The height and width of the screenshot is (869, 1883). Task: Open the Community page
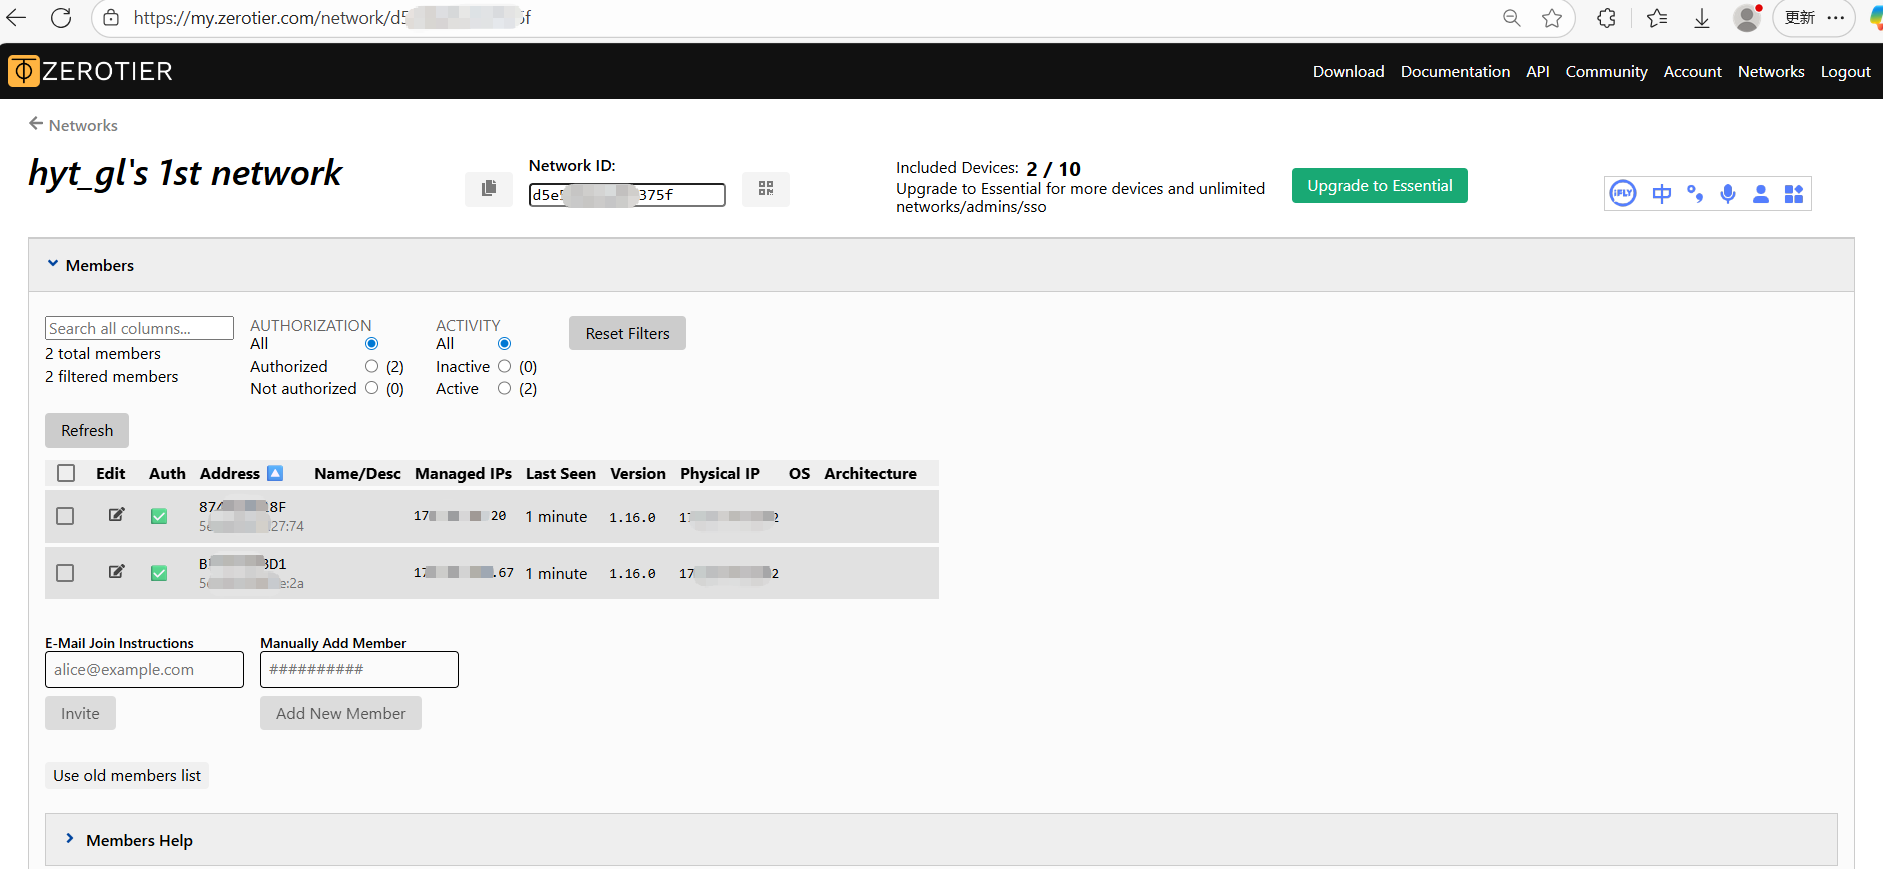1606,72
